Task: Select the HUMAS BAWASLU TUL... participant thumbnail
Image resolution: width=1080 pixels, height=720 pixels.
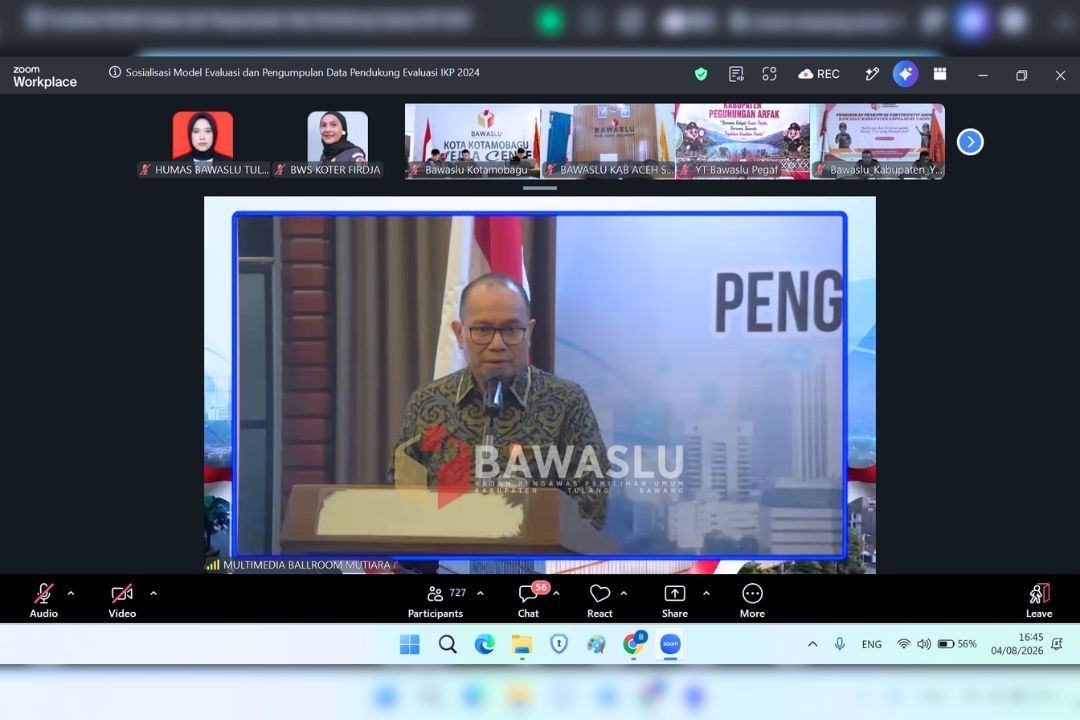Action: click(x=202, y=143)
